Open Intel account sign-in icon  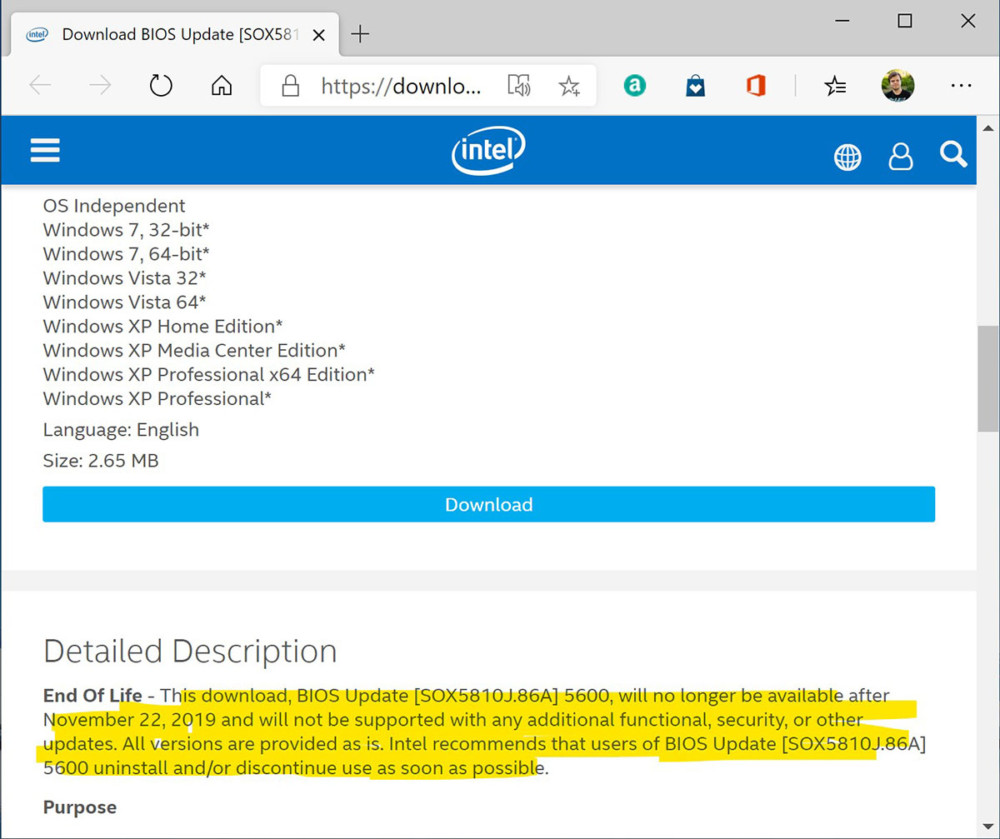(901, 156)
